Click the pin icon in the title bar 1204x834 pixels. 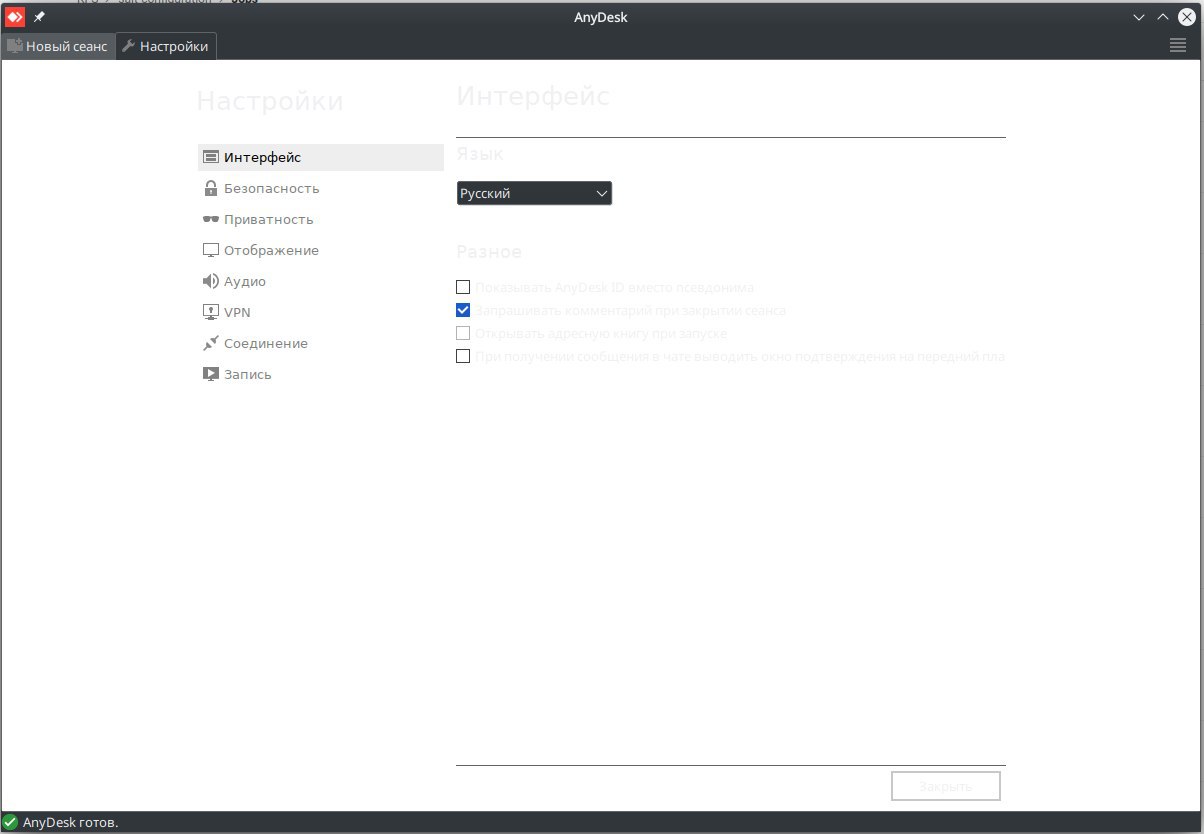pos(40,17)
